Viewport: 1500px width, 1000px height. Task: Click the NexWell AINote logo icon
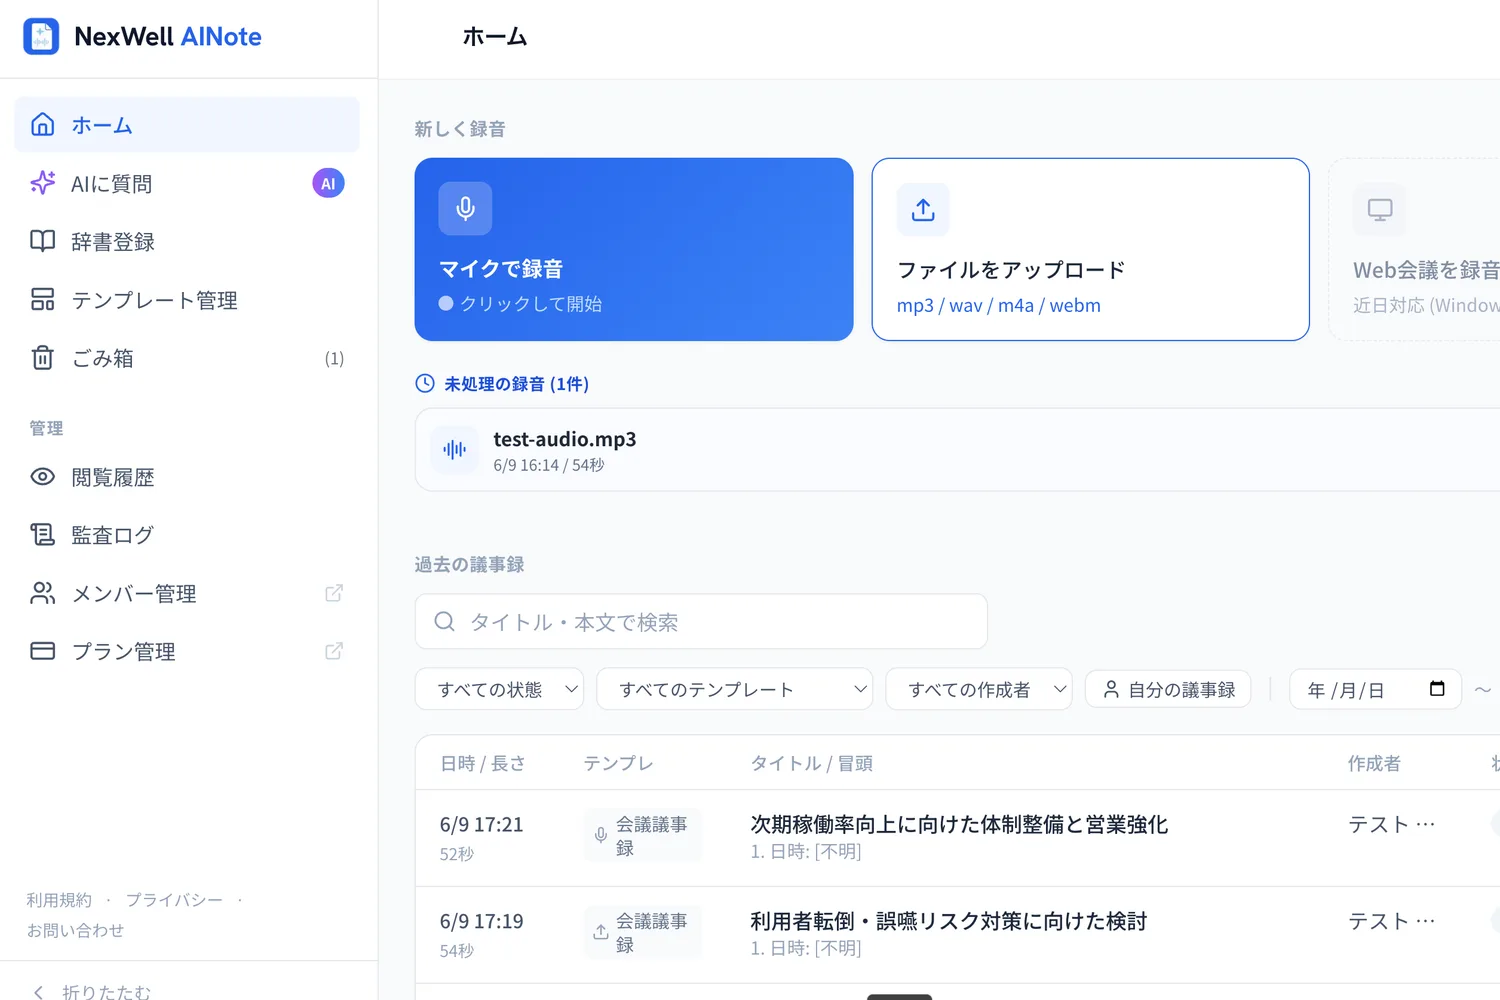click(41, 37)
